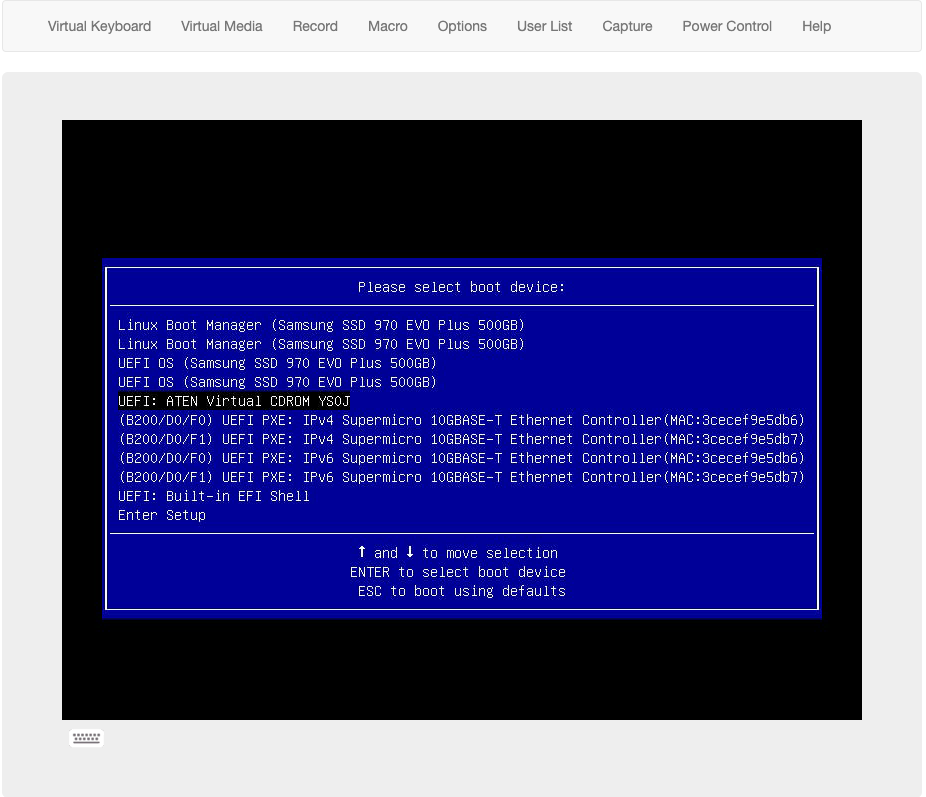
Task: Open the Options menu
Action: (462, 27)
